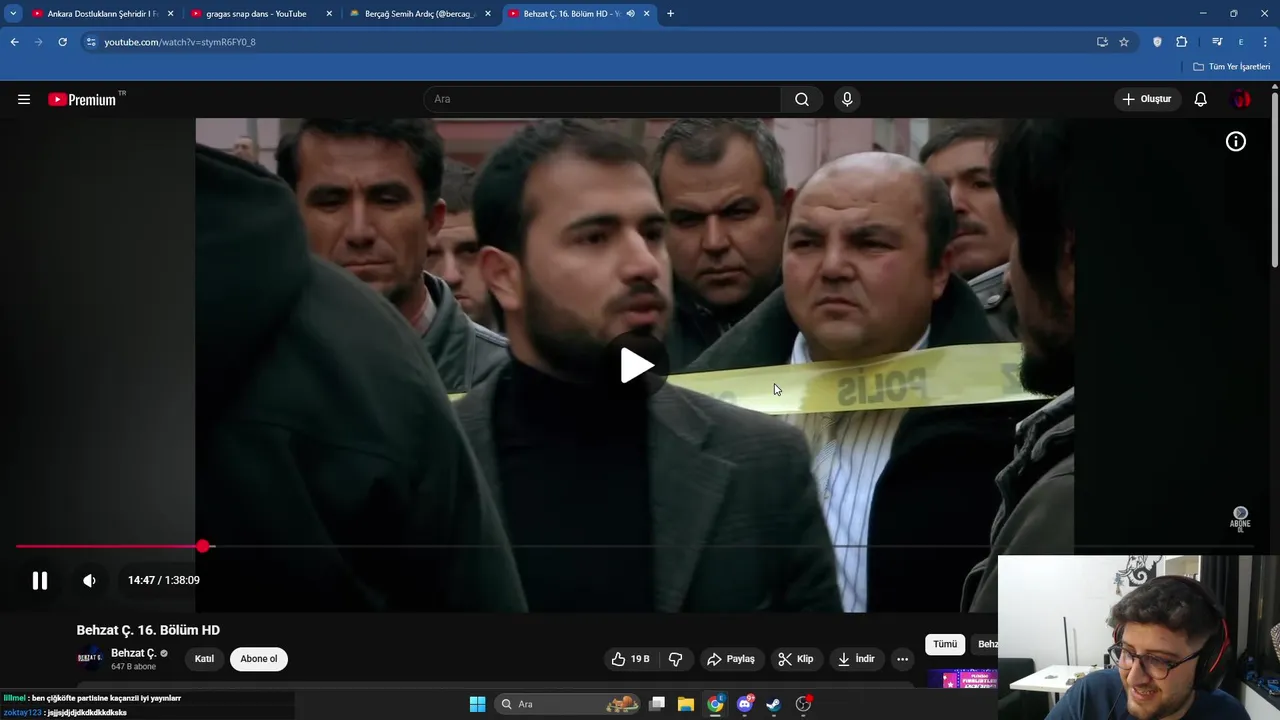Show video info card icon
The width and height of the screenshot is (1280, 720).
click(x=1236, y=142)
